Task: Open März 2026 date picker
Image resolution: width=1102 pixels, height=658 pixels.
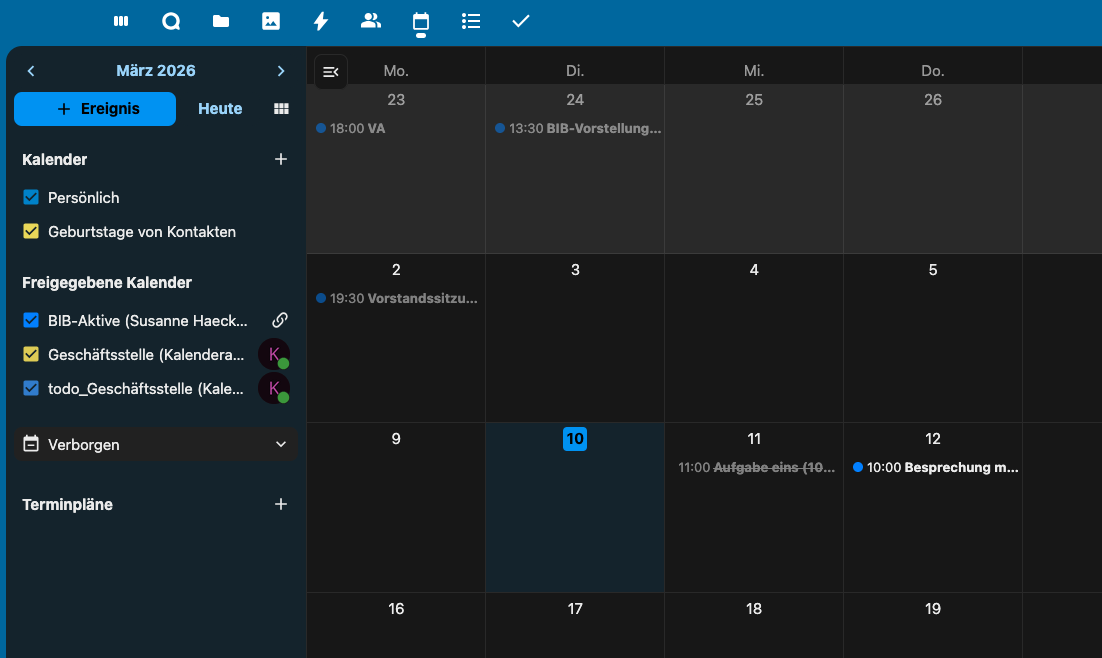Action: click(x=156, y=71)
